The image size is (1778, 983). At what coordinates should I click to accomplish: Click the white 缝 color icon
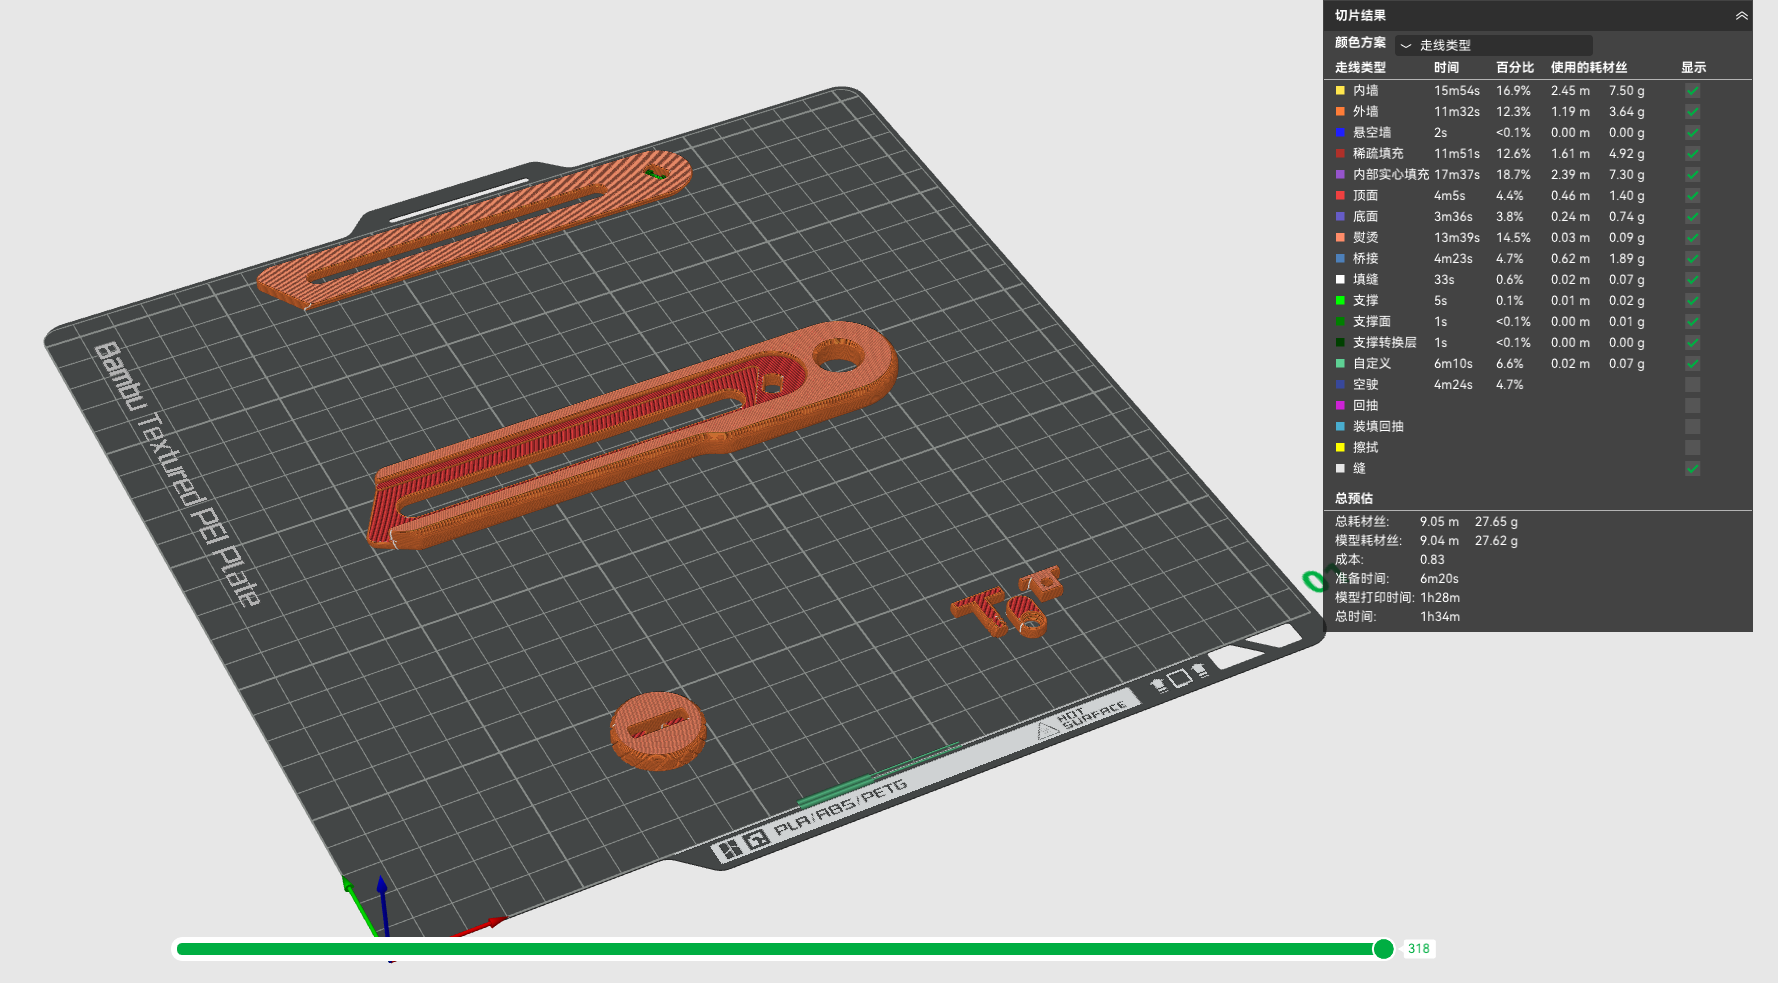(1340, 469)
